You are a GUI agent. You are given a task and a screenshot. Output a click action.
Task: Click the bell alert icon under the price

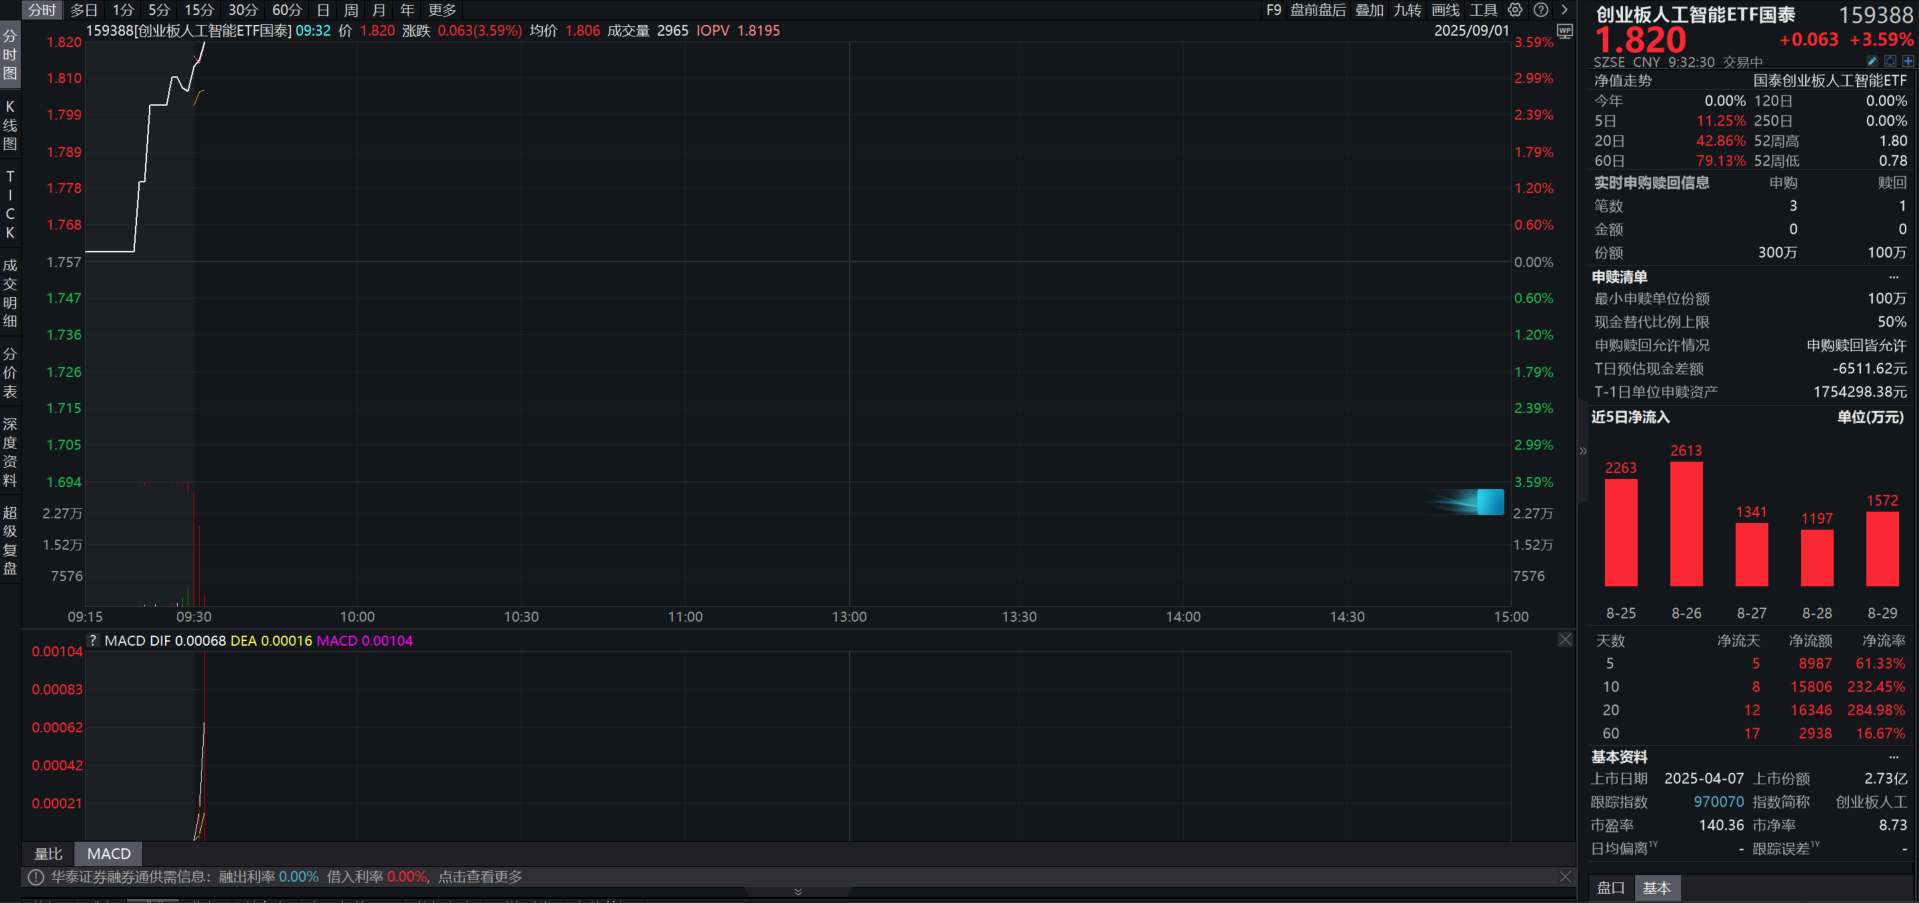pos(1890,62)
